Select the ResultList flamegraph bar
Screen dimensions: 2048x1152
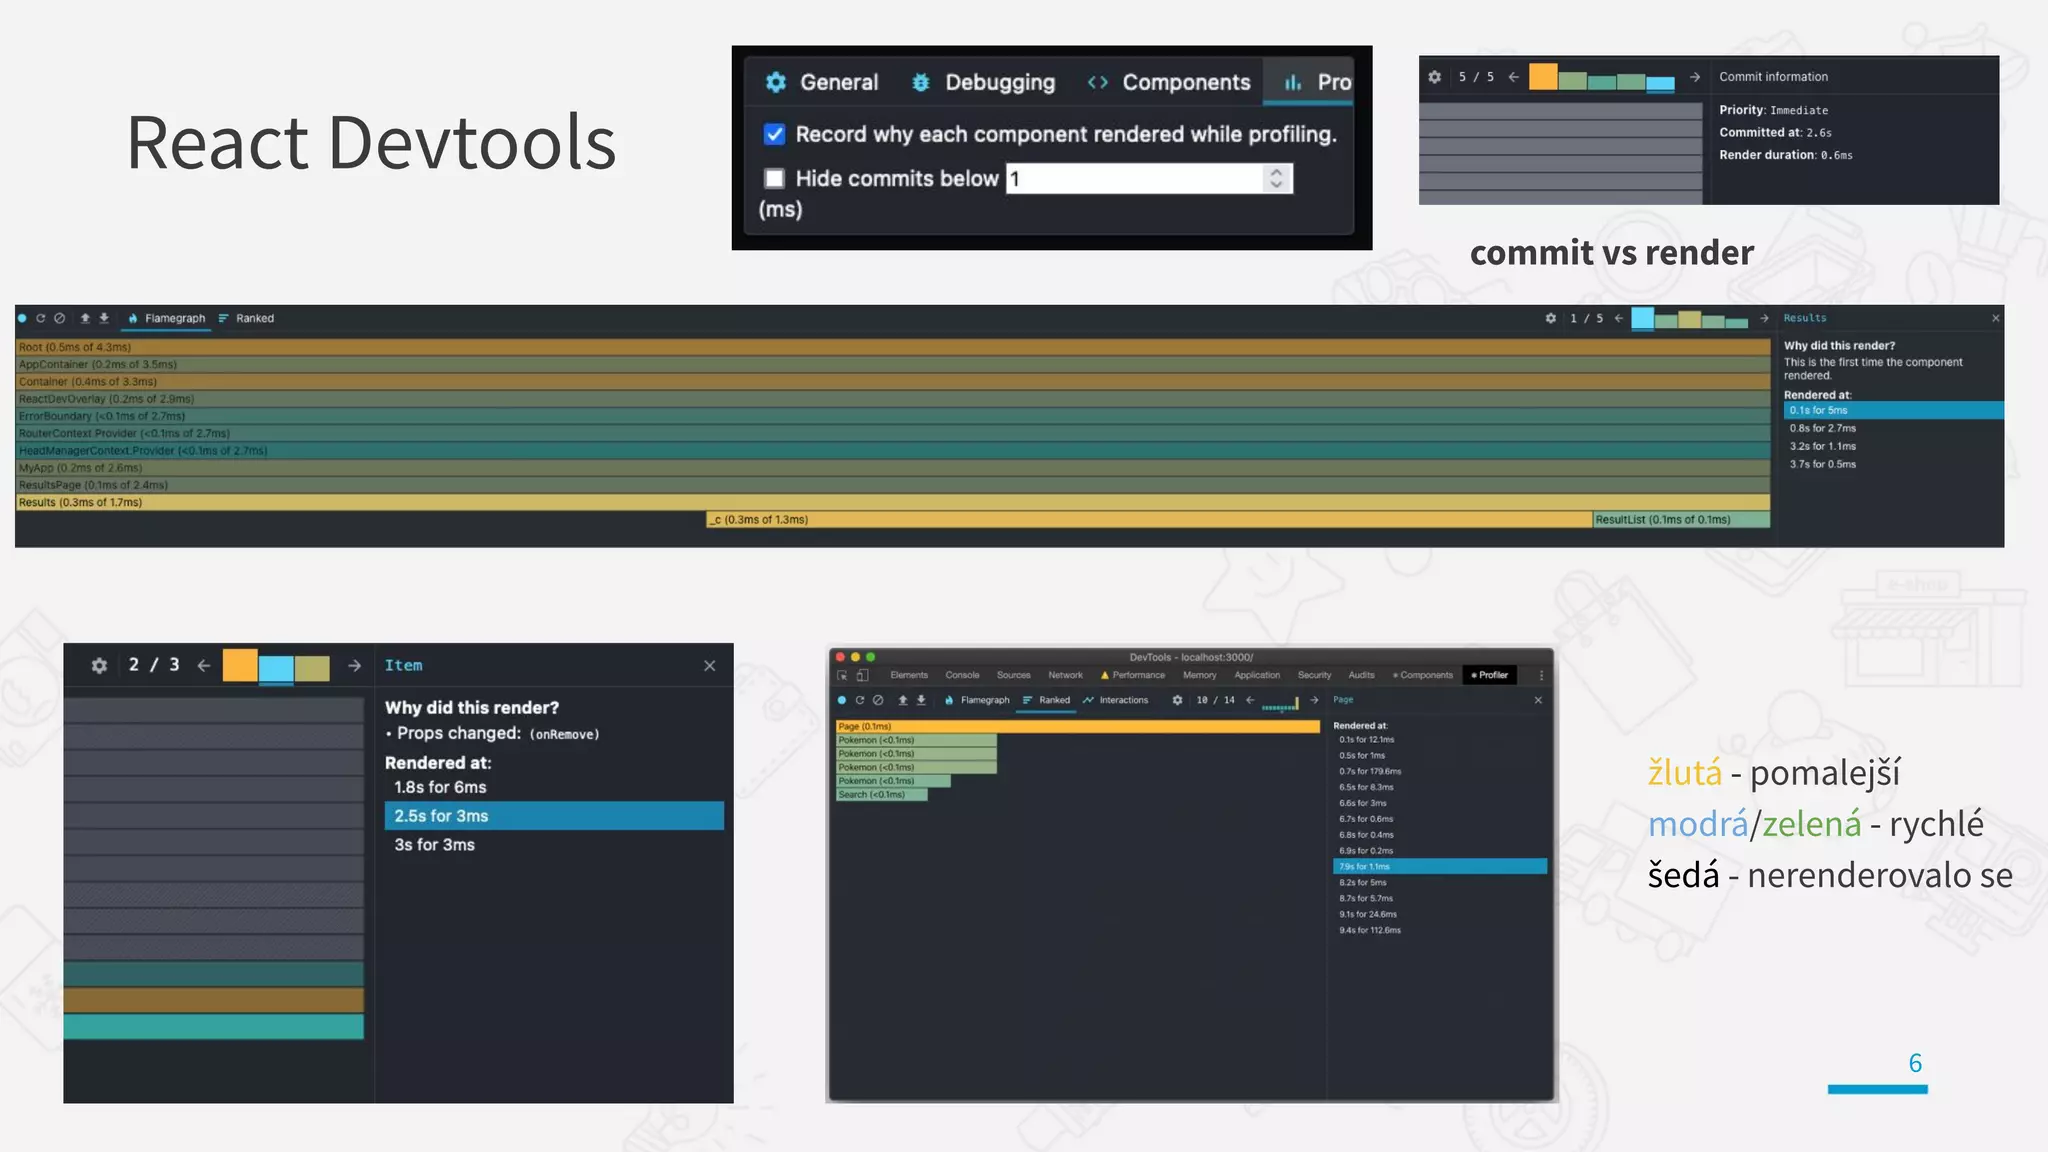1680,520
